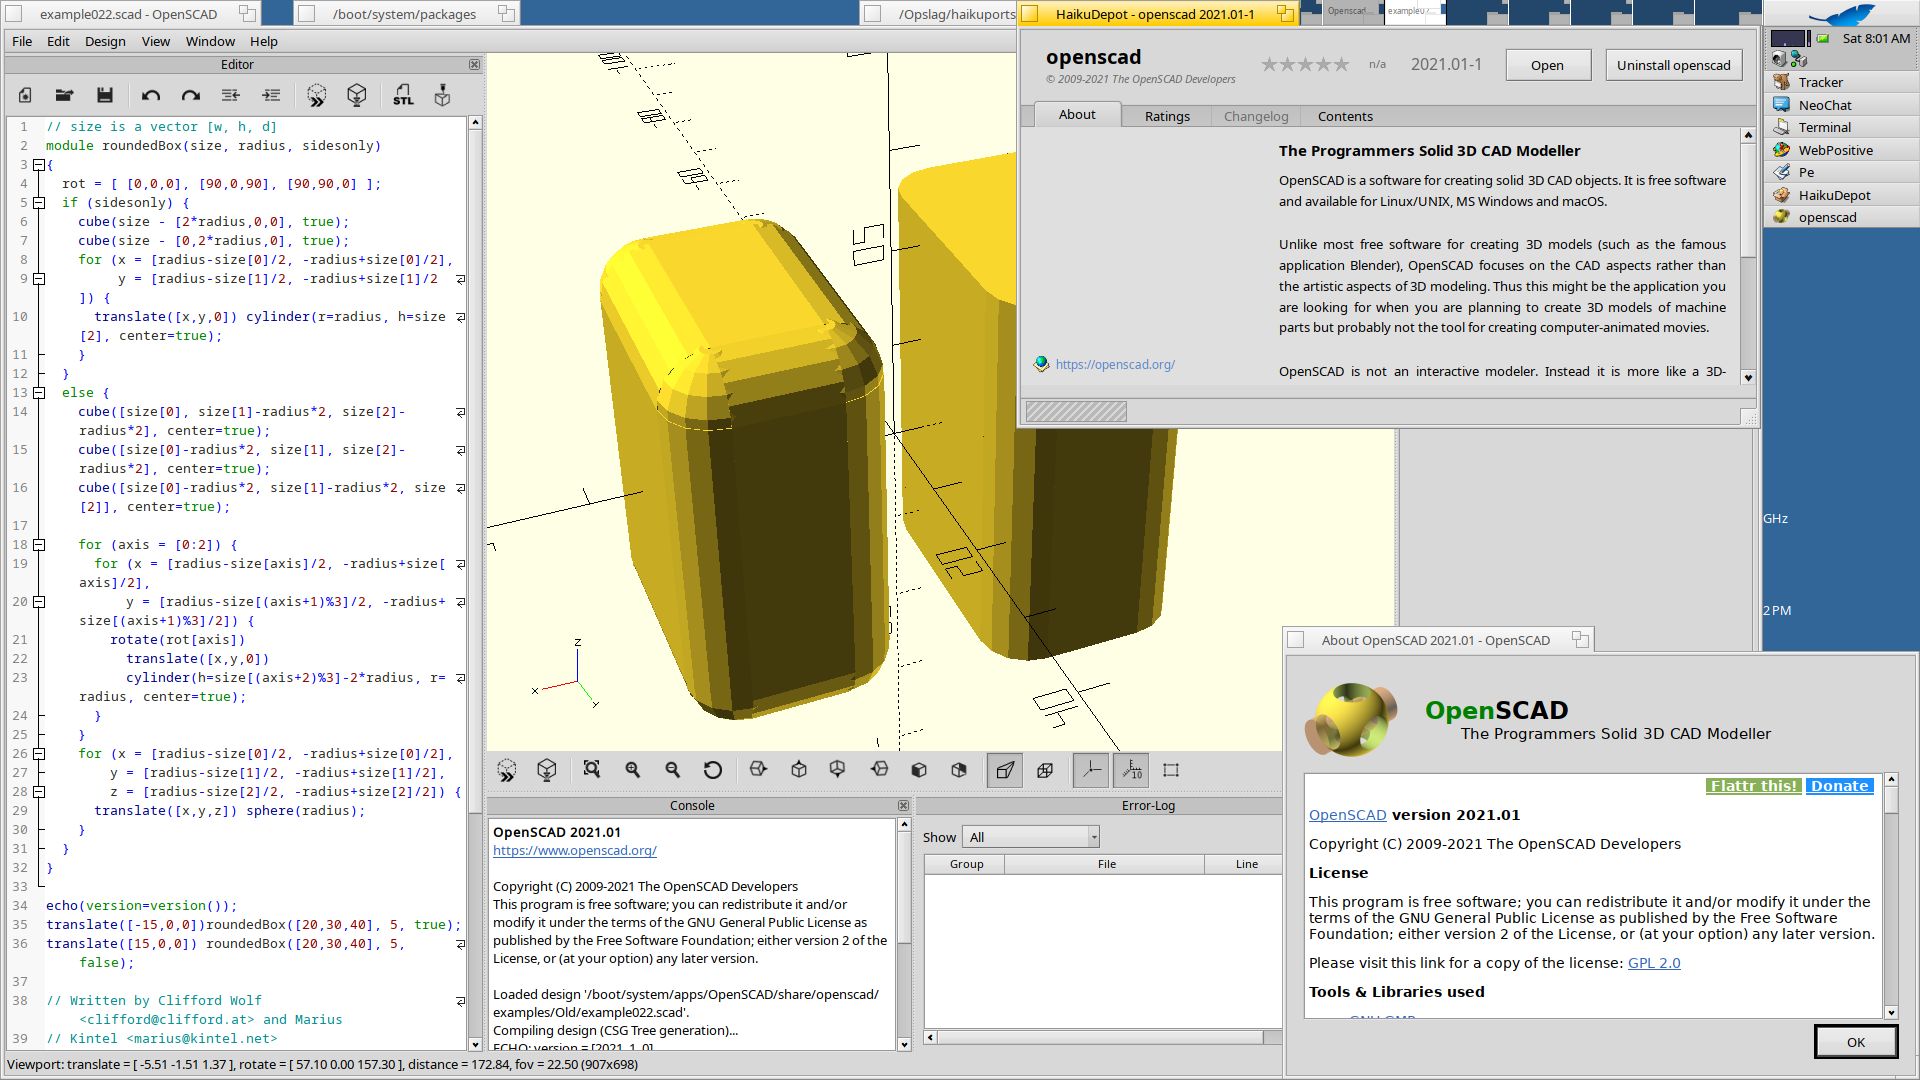This screenshot has width=1920, height=1080.
Task: Click View All in viewport toolbar
Action: point(592,770)
